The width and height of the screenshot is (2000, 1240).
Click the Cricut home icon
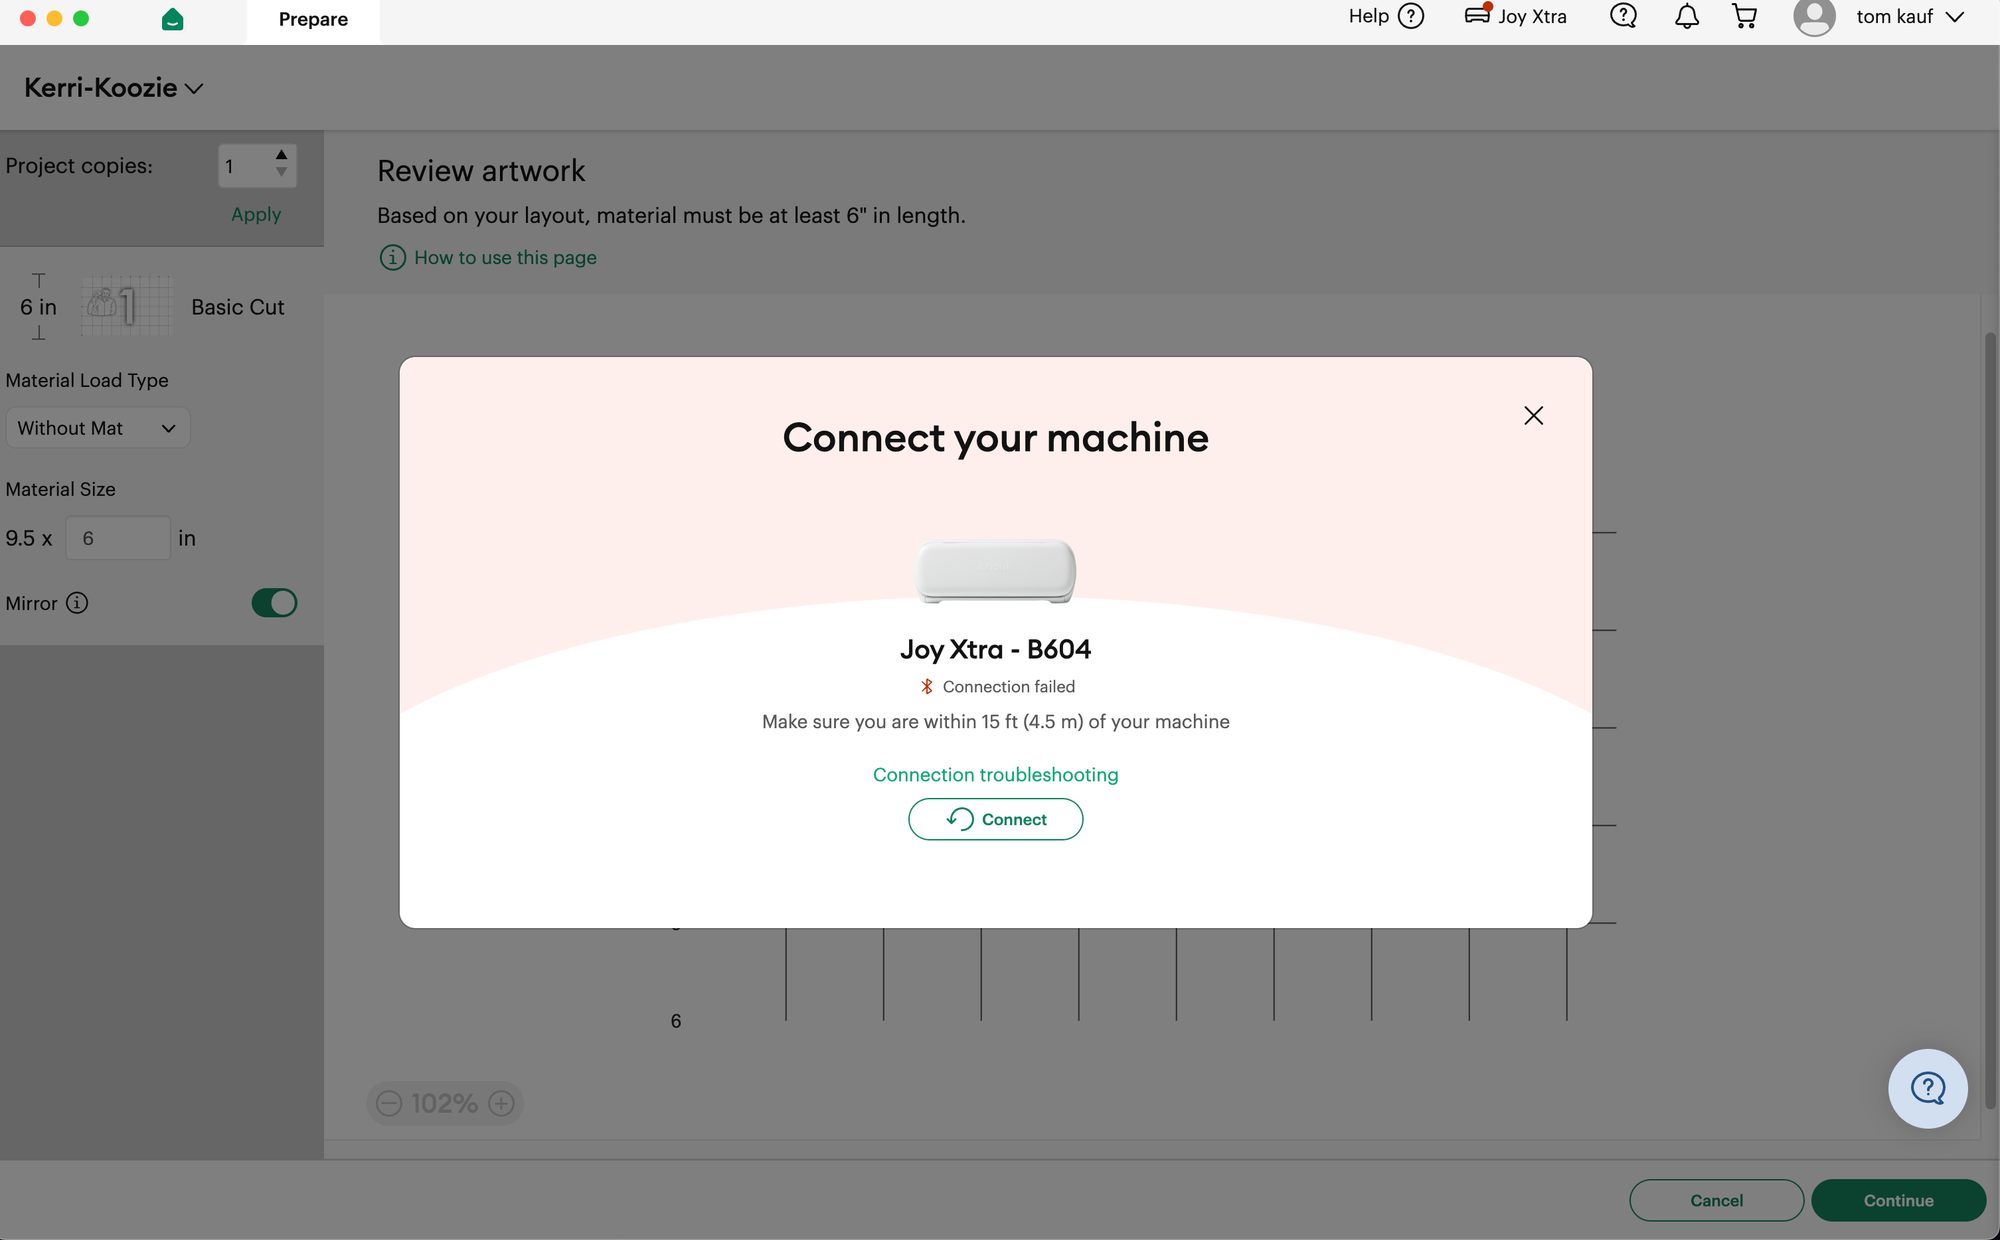[172, 19]
